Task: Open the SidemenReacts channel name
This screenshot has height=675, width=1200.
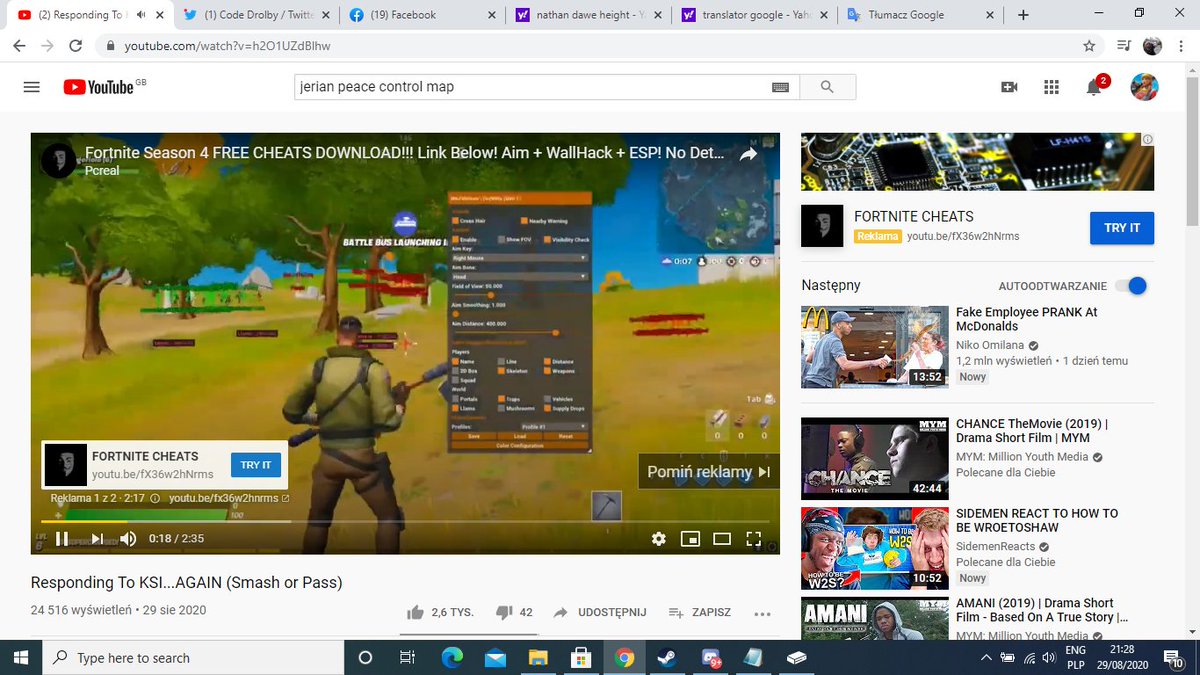Action: [x=996, y=547]
